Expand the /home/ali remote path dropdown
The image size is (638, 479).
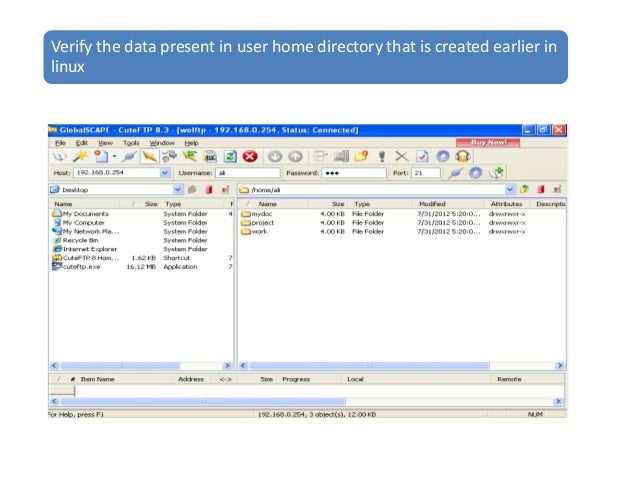pyautogui.click(x=510, y=190)
